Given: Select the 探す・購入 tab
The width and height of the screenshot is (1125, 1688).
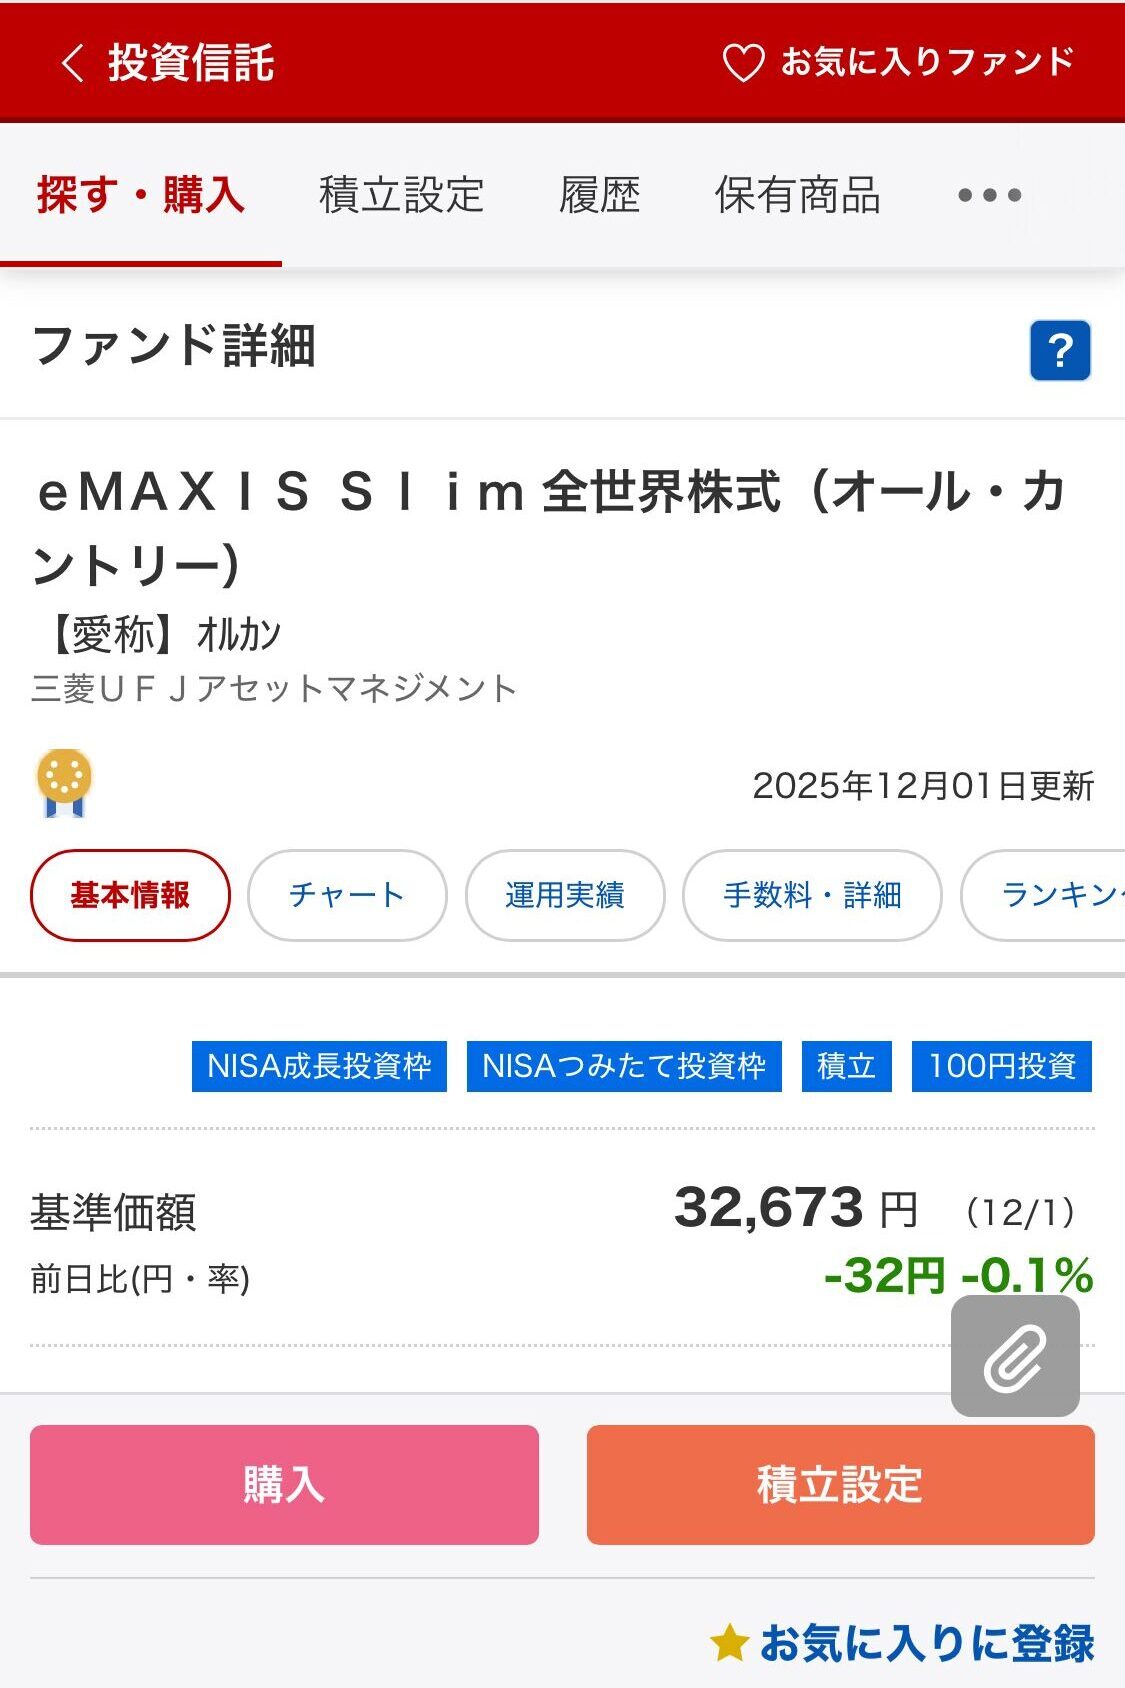Looking at the screenshot, I should click(x=141, y=195).
